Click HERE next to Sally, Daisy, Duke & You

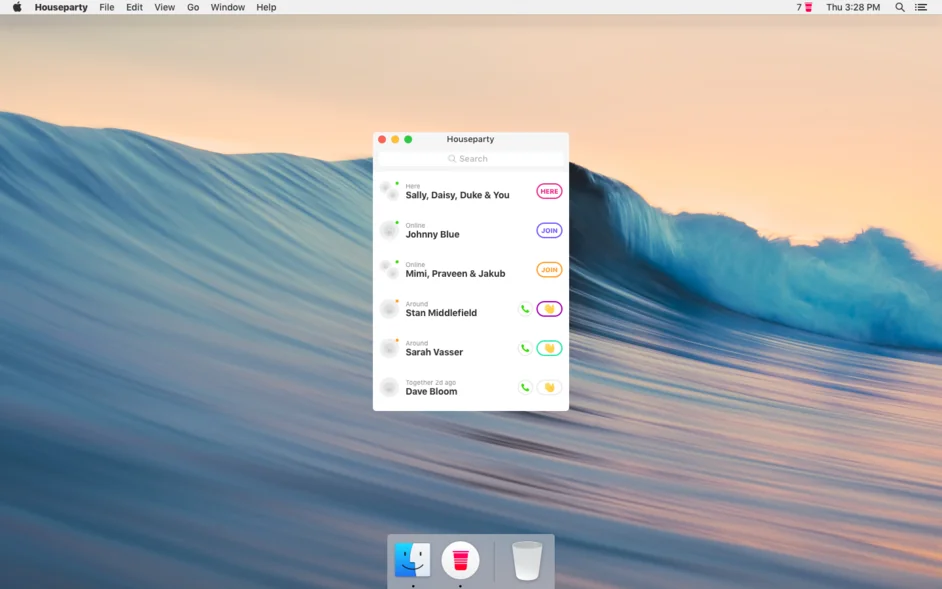click(548, 190)
